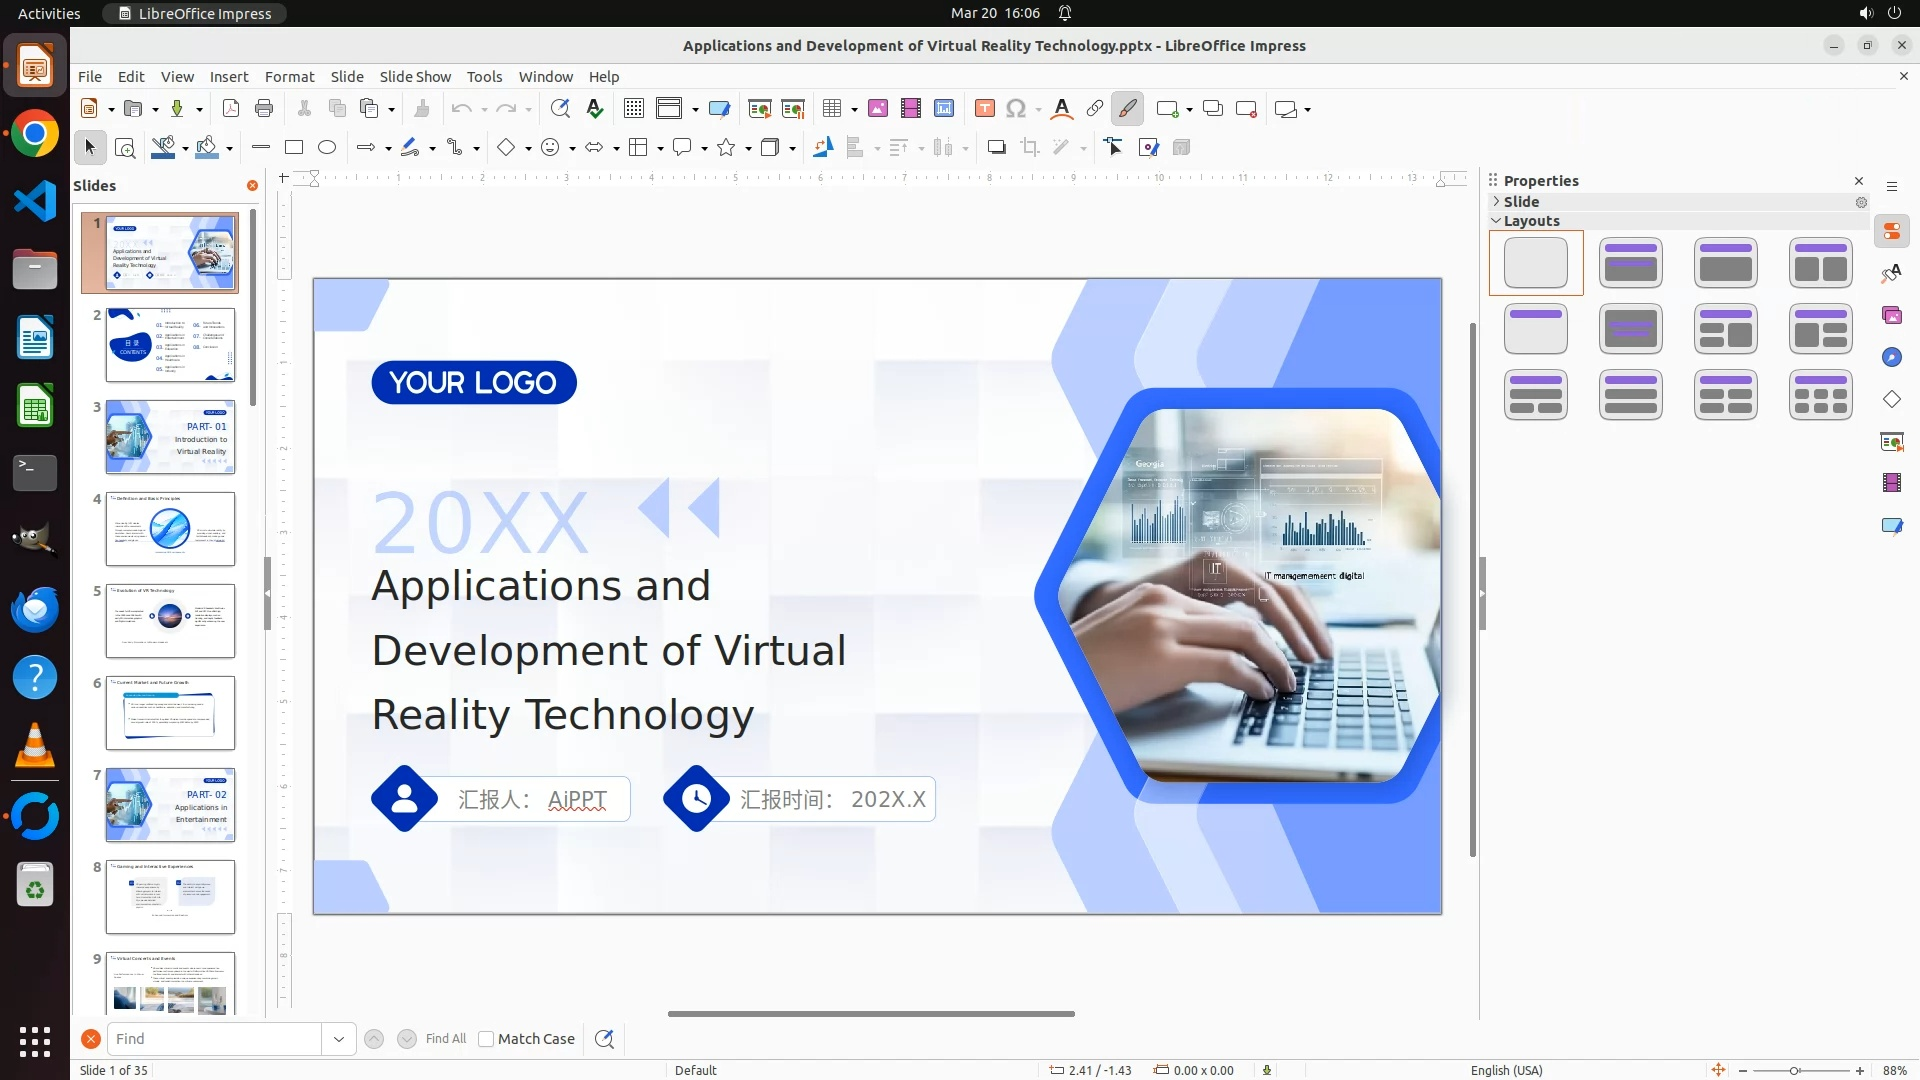Click the Crop Image tool icon
The width and height of the screenshot is (1920, 1080).
coord(1030,147)
